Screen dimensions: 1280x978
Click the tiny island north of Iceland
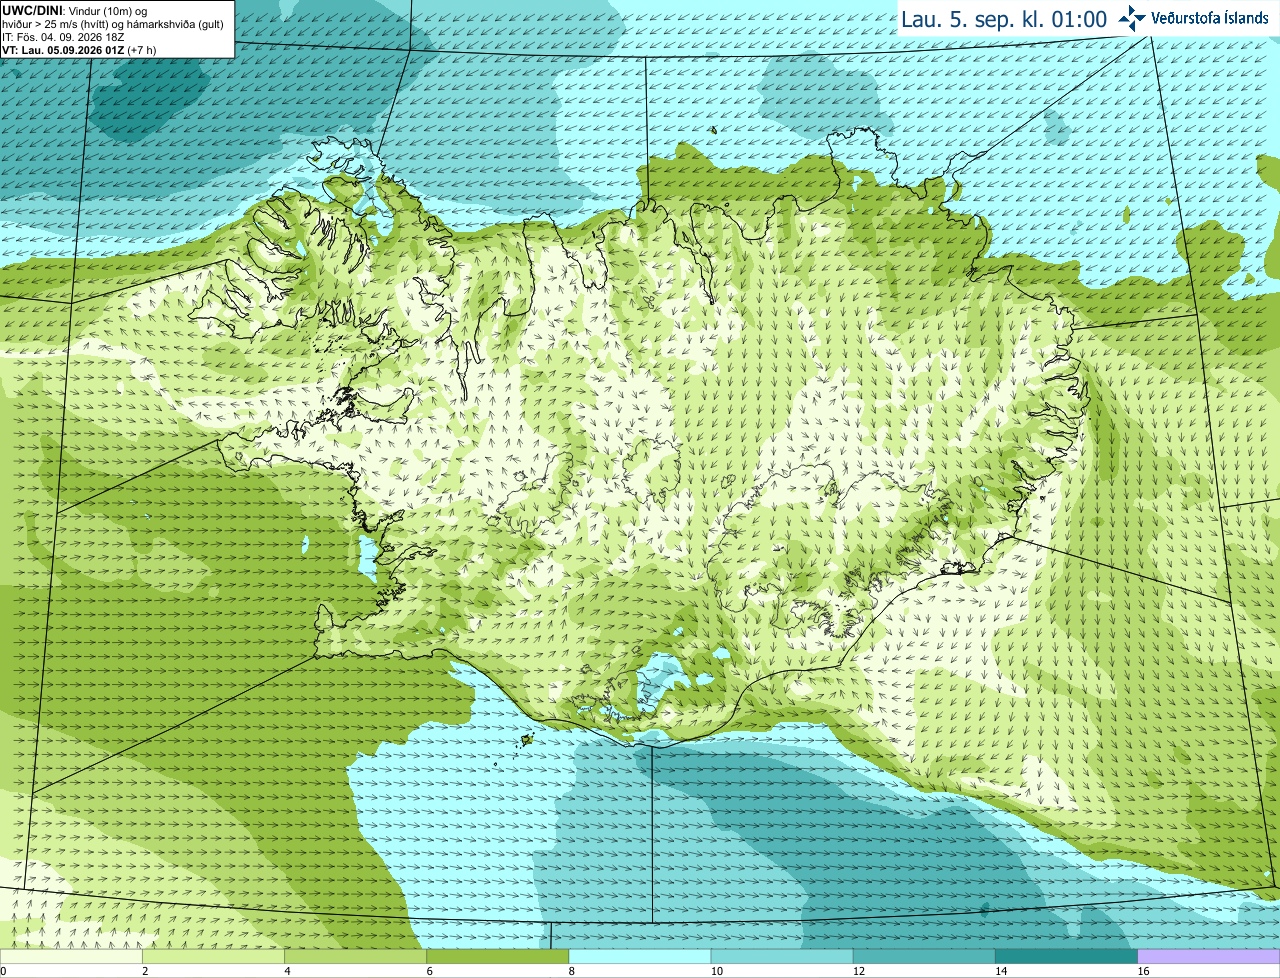point(714,129)
